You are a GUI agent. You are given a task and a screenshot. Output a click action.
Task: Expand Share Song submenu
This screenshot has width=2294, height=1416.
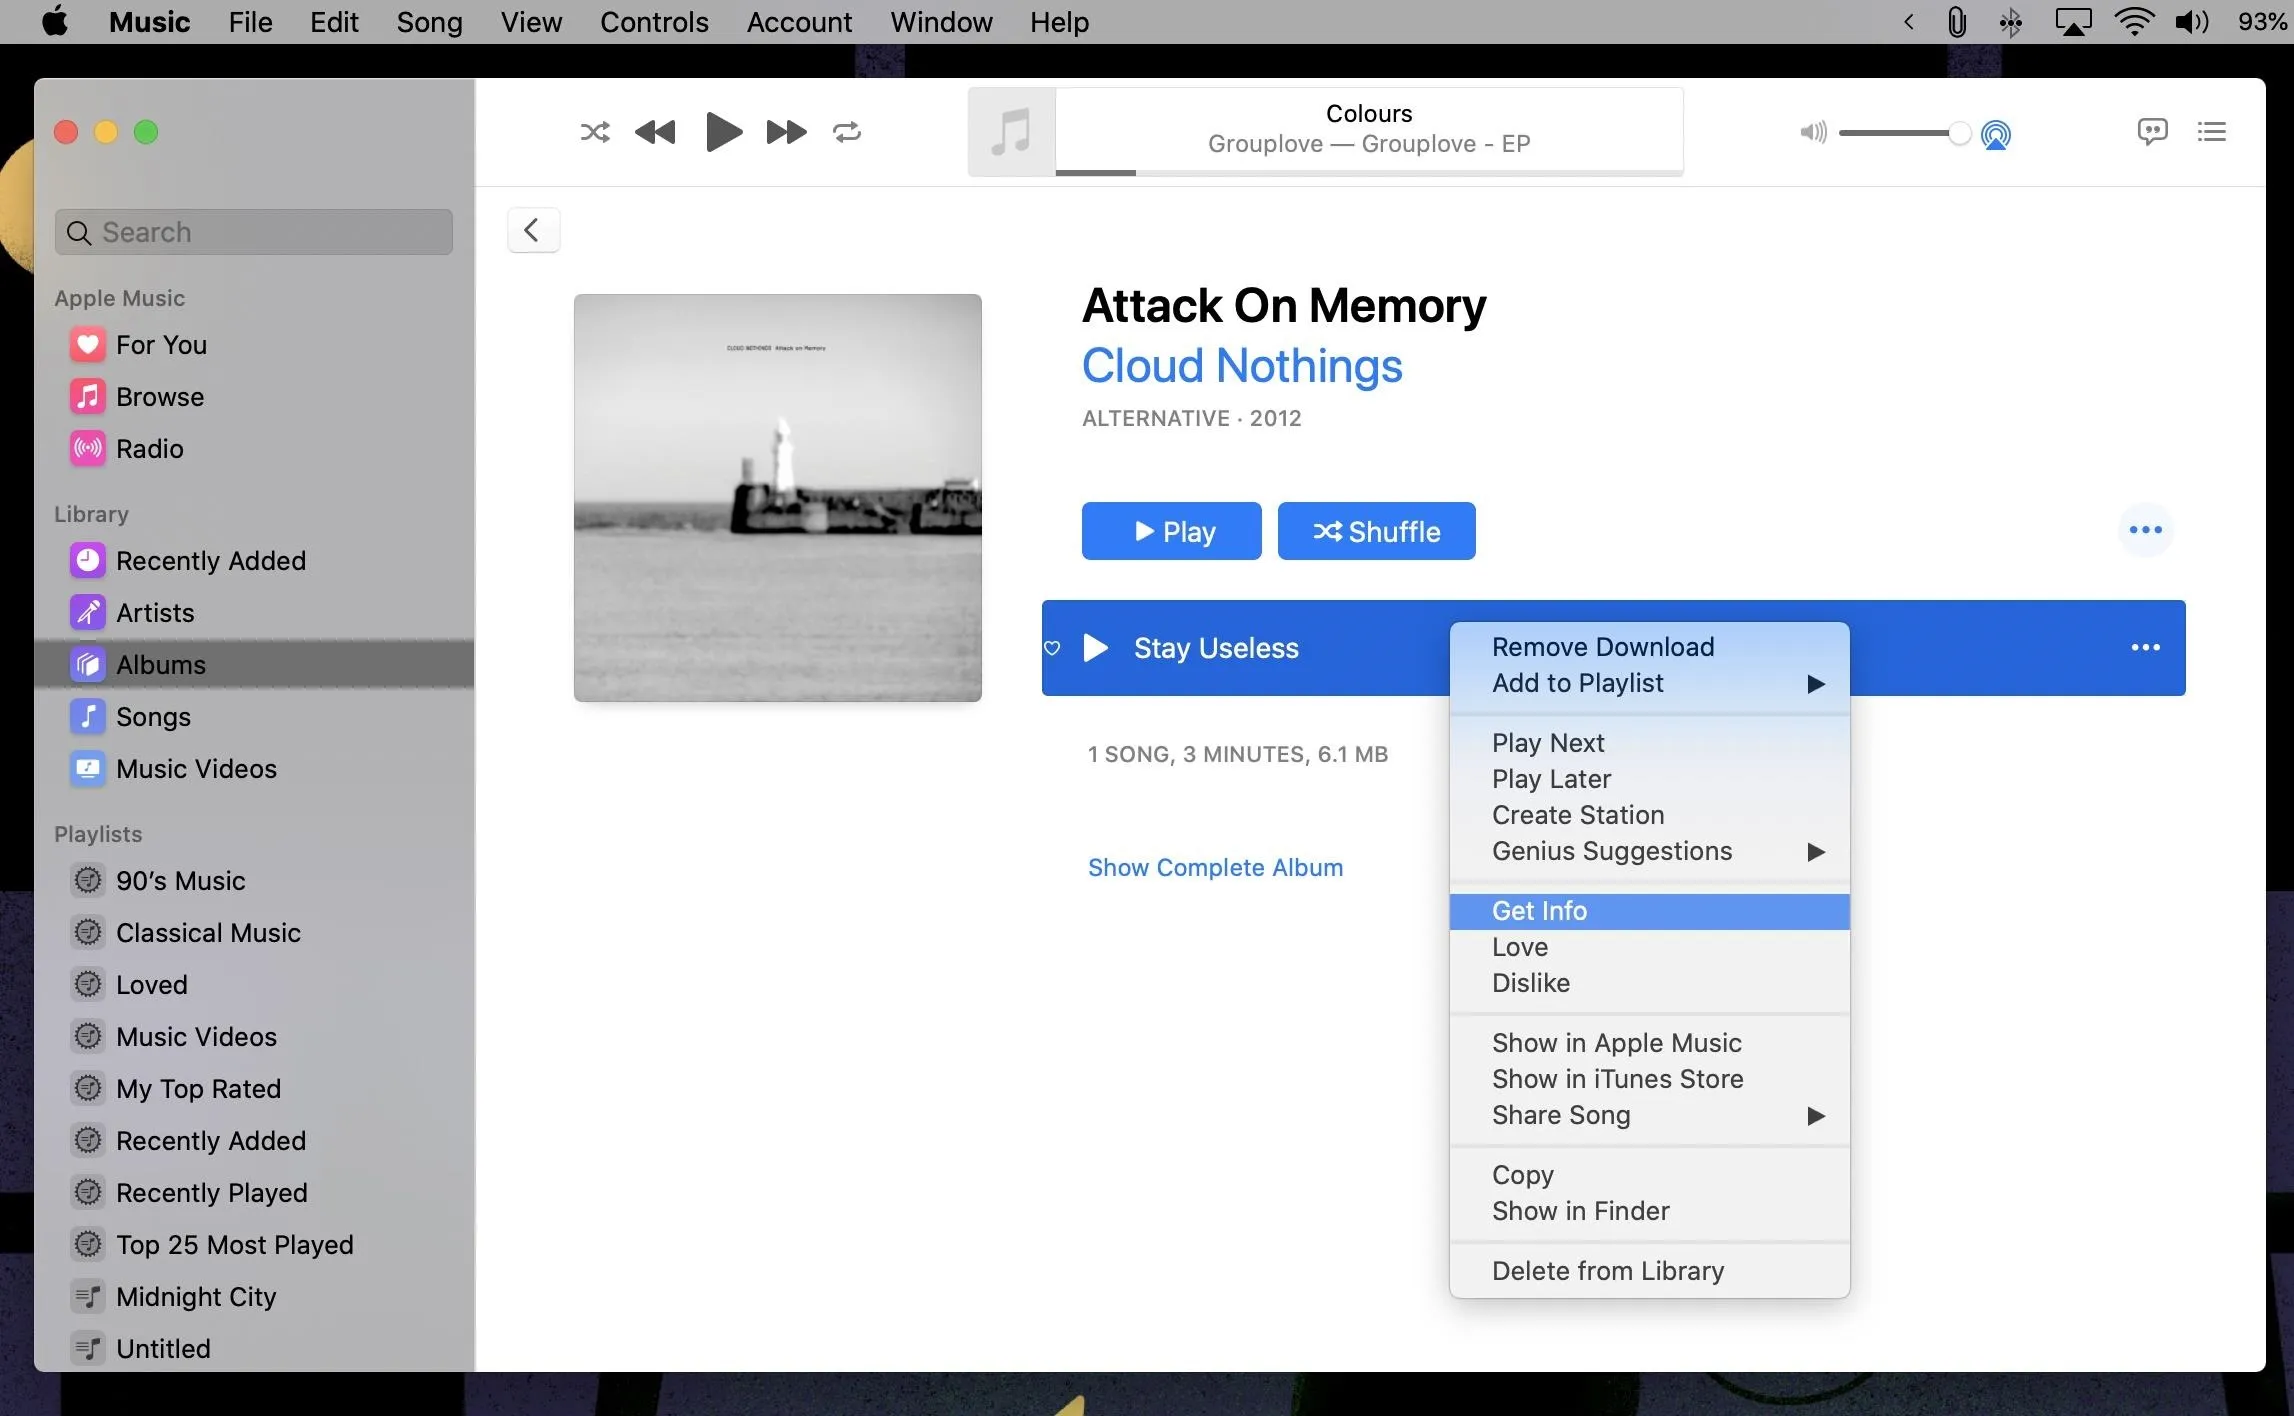(1650, 1115)
